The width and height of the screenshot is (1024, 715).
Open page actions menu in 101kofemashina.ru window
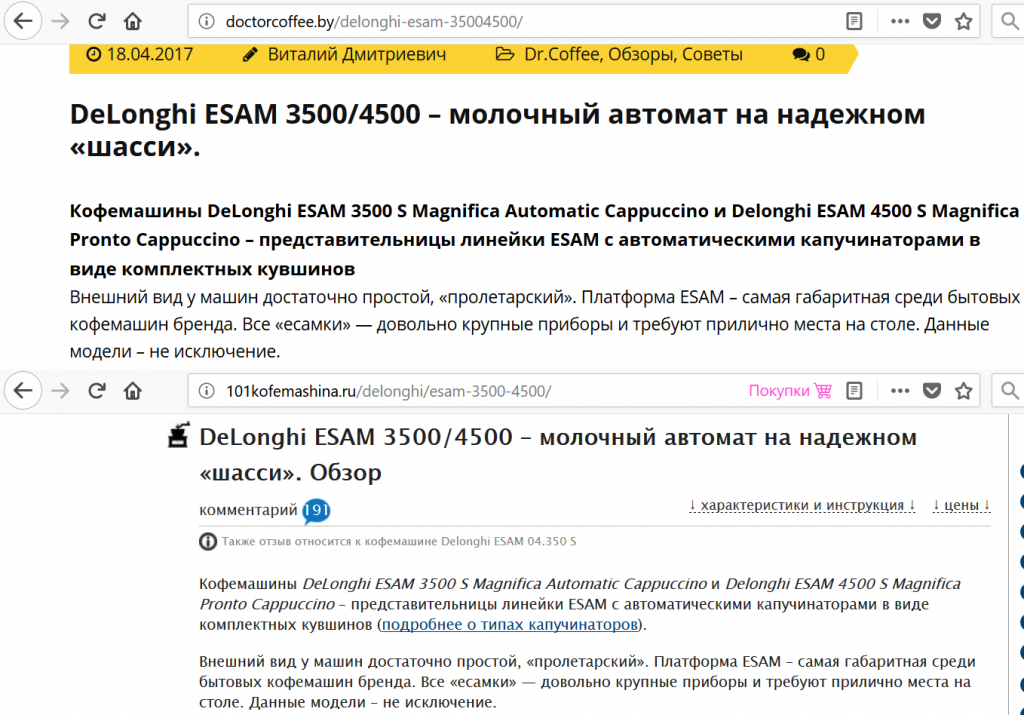pos(900,390)
